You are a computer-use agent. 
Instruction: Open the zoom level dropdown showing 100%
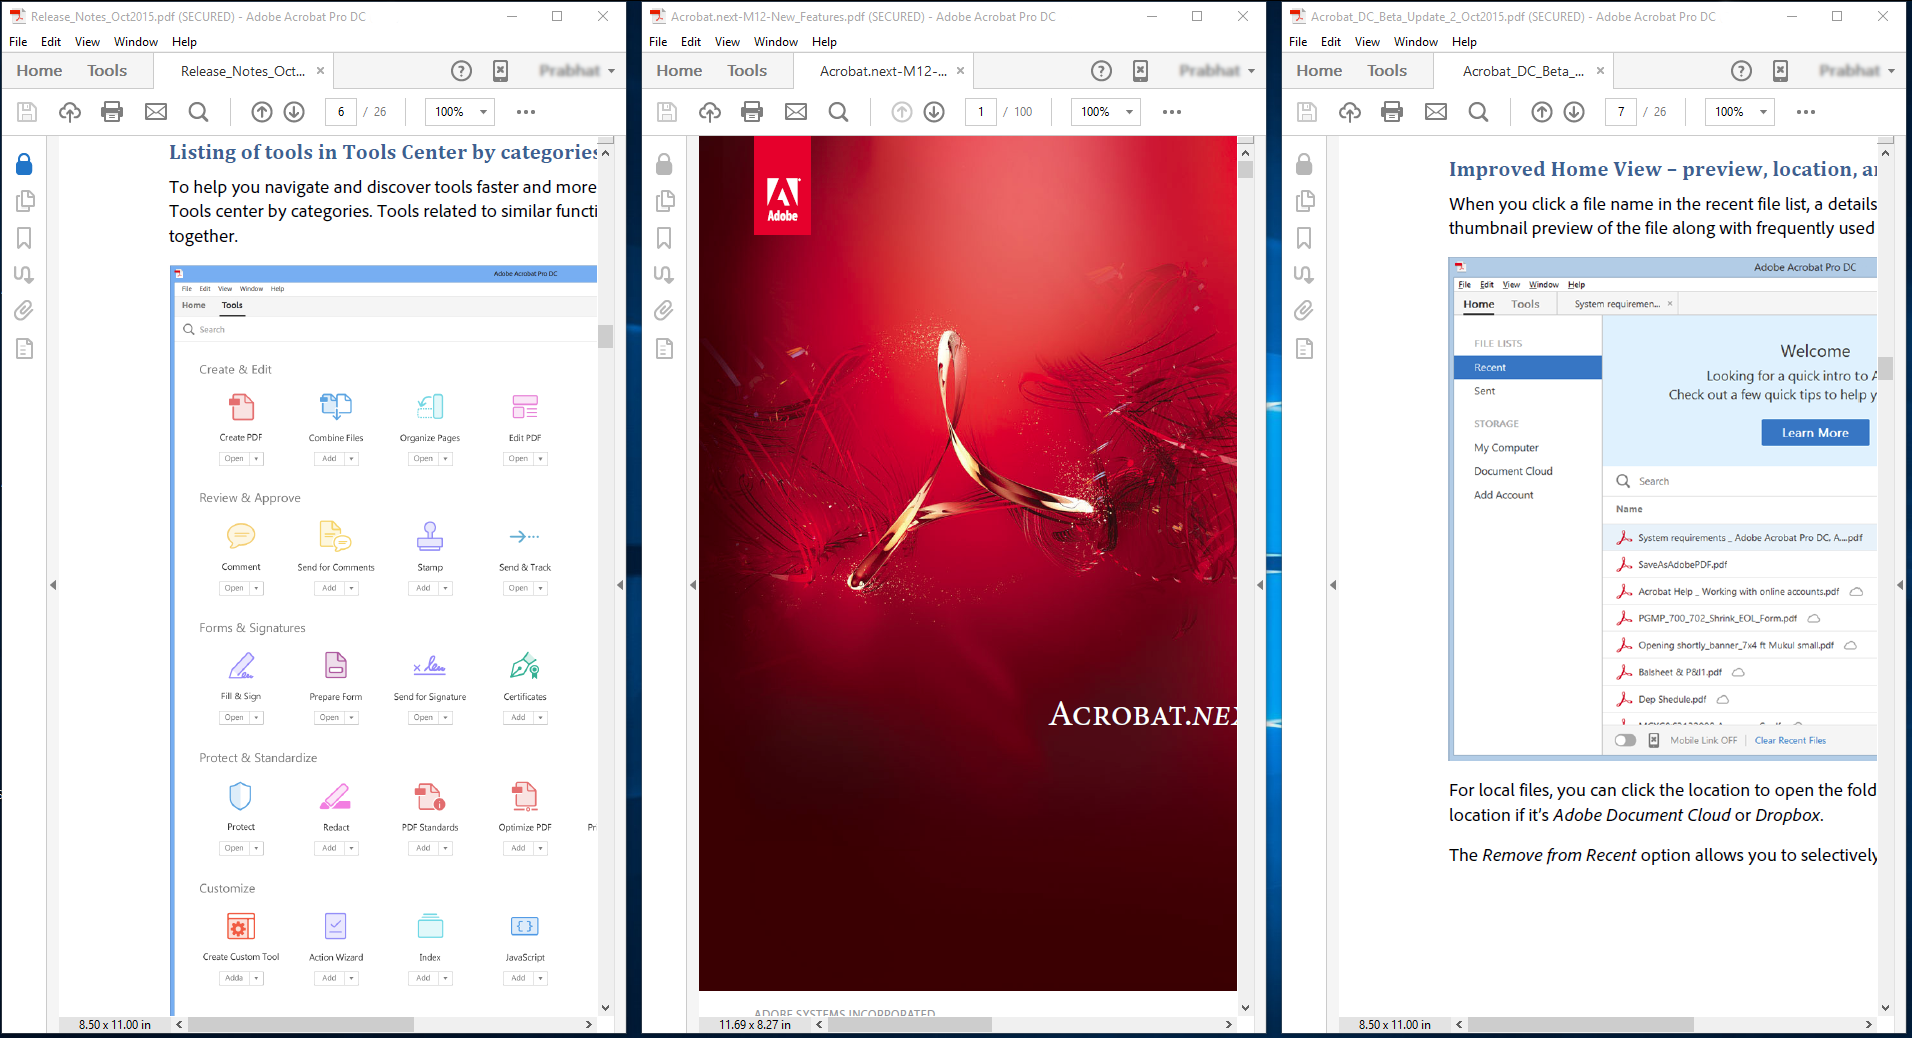pyautogui.click(x=459, y=112)
